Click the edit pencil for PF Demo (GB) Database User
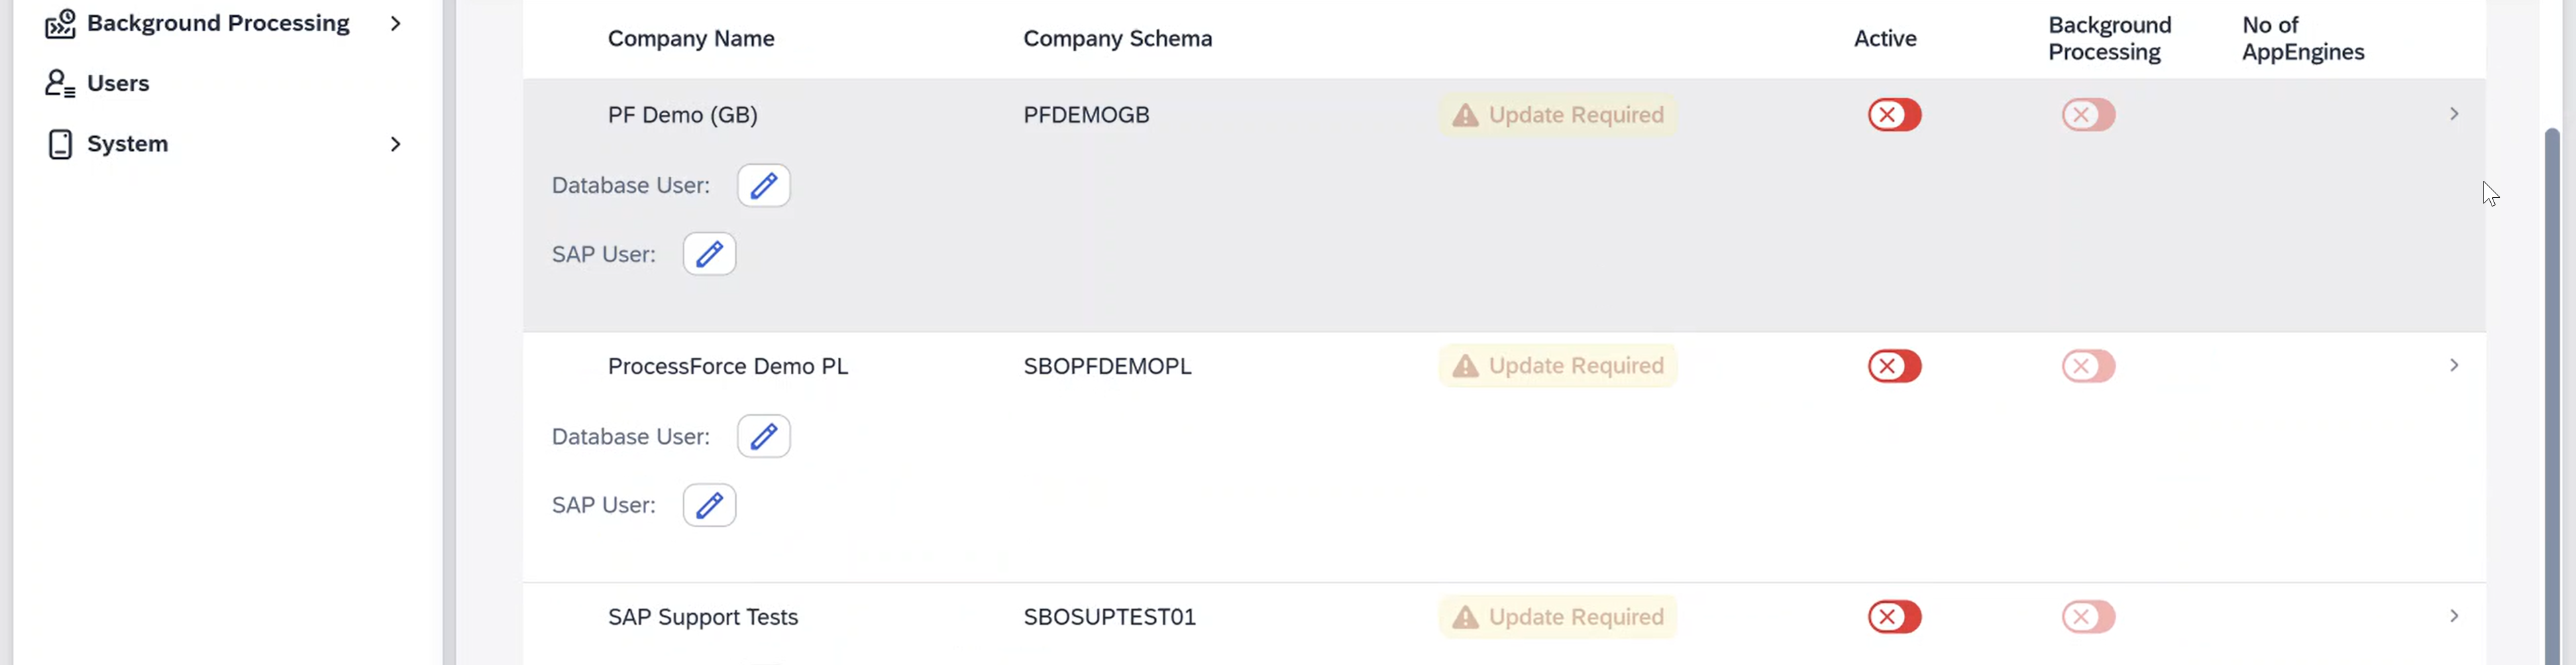2576x665 pixels. coord(763,185)
